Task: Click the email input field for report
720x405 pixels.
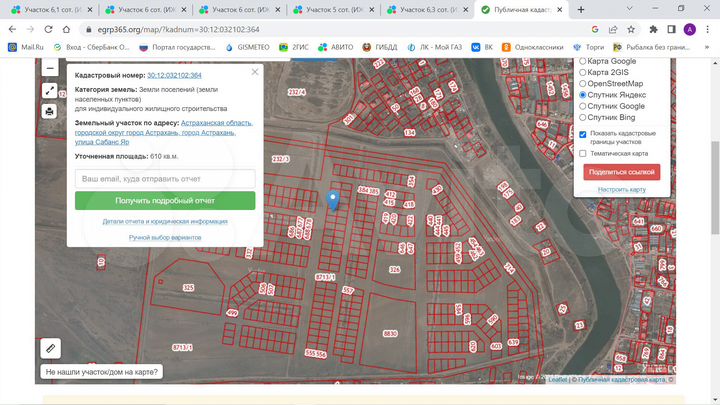Action: coord(165,178)
